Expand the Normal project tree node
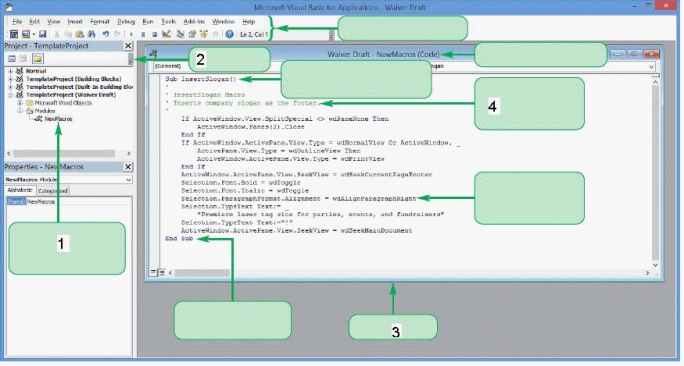Screen dimensions: 684x366 [10, 71]
